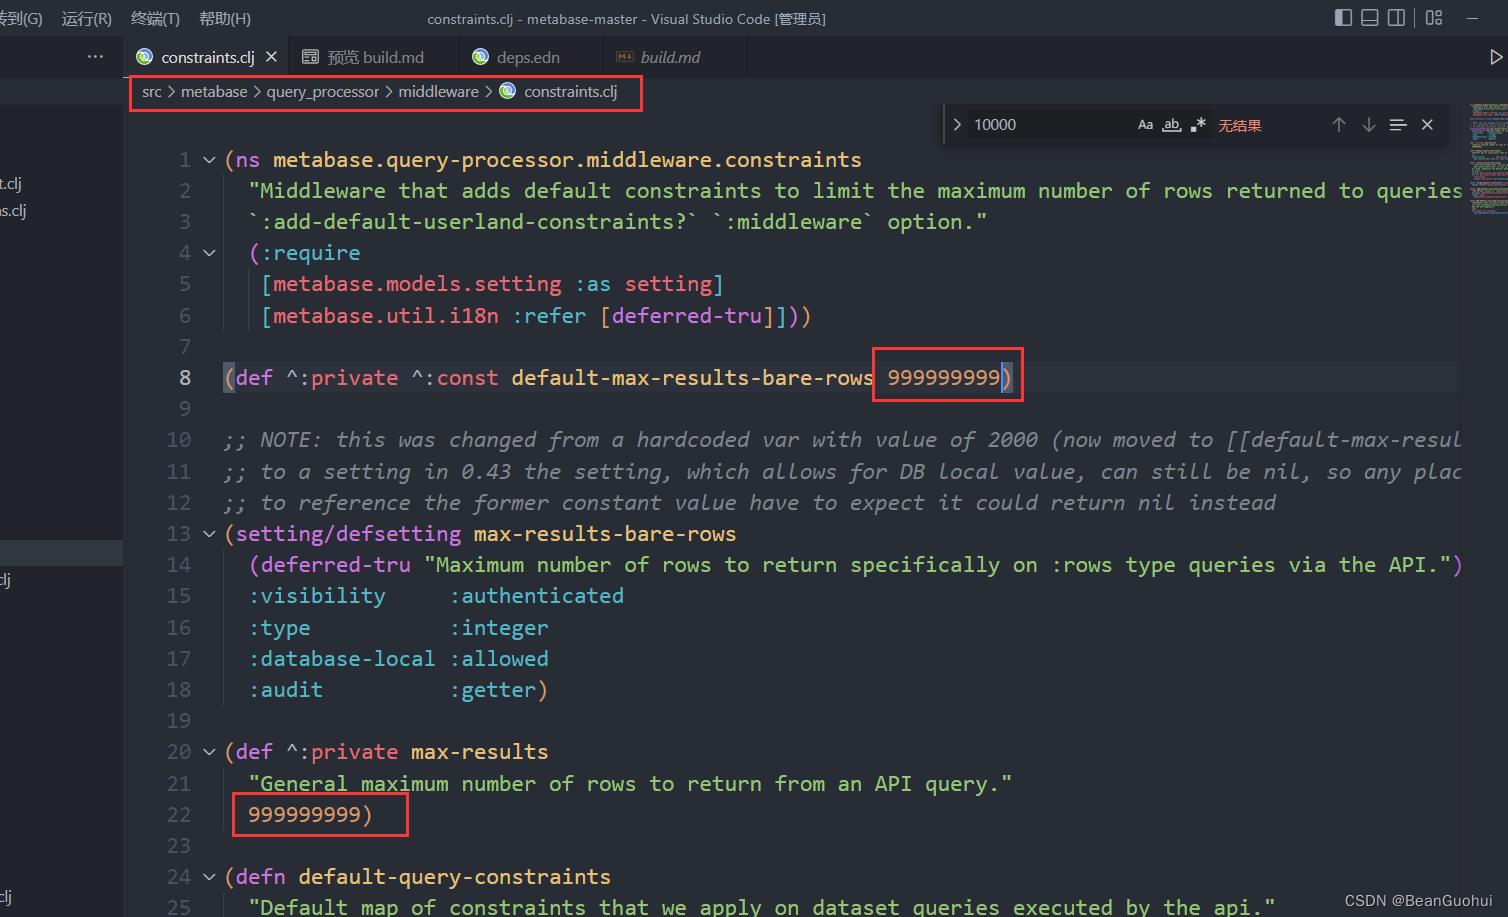Click constraints.clj in breadcrumb
Screen dimensions: 1508x917
570,92
